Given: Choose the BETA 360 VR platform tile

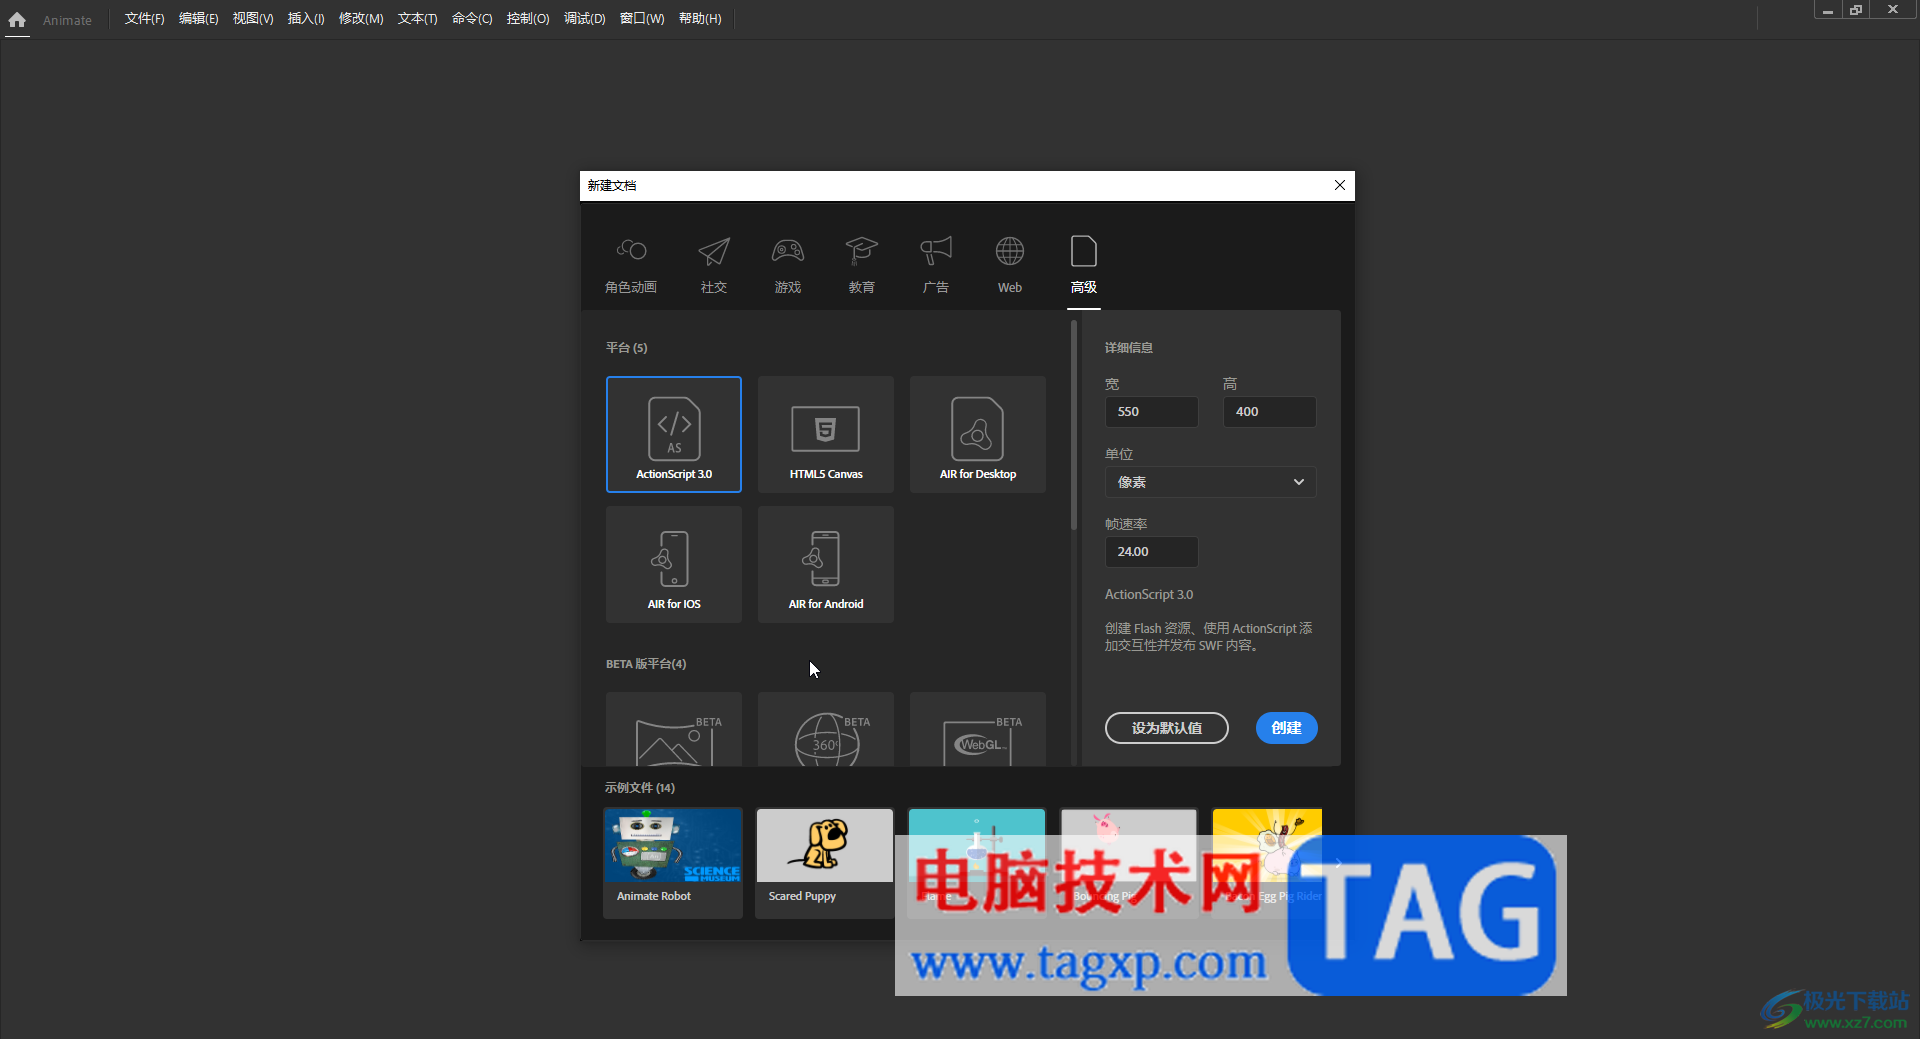Looking at the screenshot, I should [826, 730].
